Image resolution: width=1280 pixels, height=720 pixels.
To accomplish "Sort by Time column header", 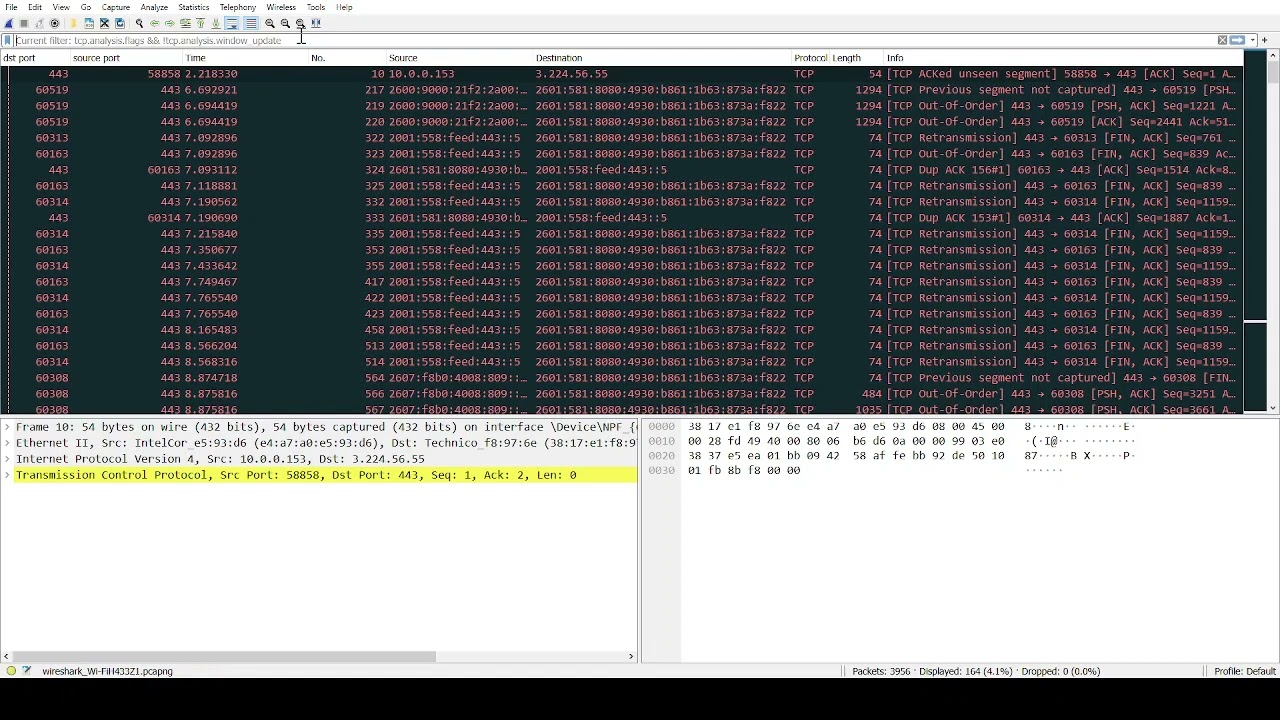I will 245,58.
